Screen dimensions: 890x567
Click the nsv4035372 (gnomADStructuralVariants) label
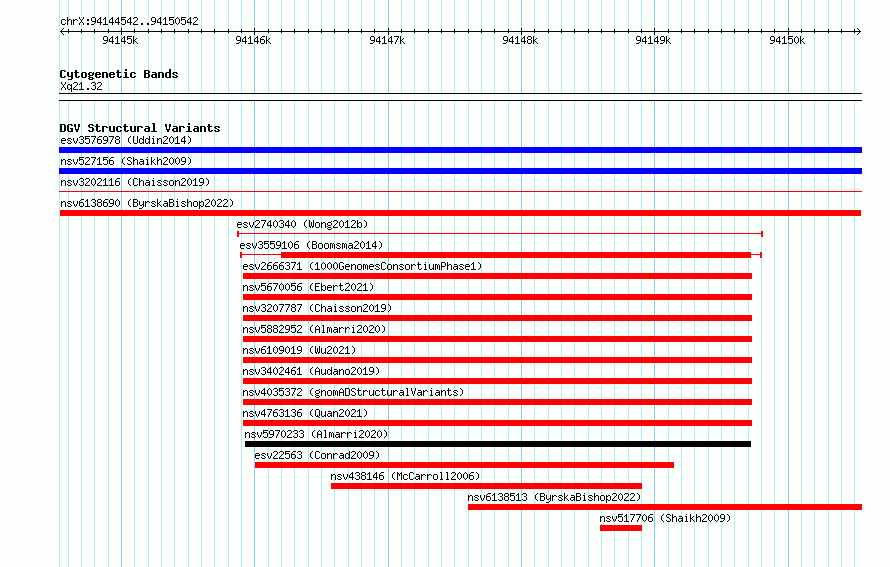pos(353,392)
